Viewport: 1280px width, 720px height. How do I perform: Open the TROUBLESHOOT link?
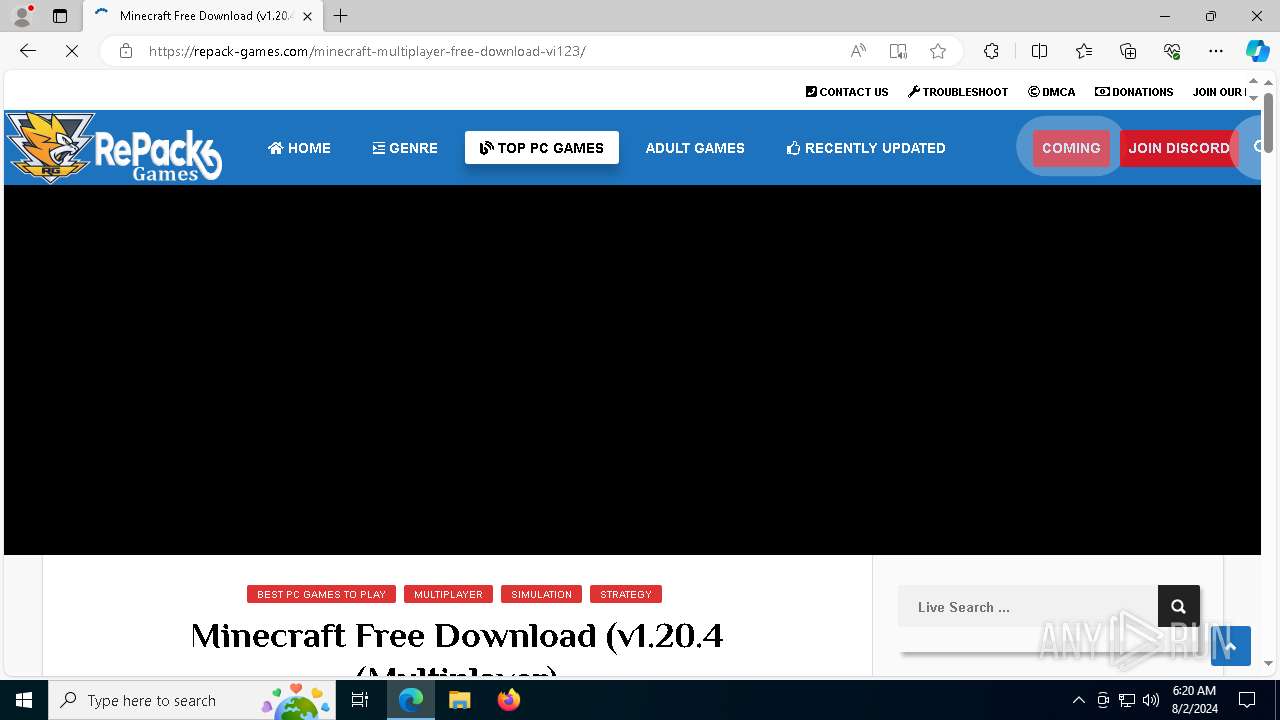(x=958, y=92)
